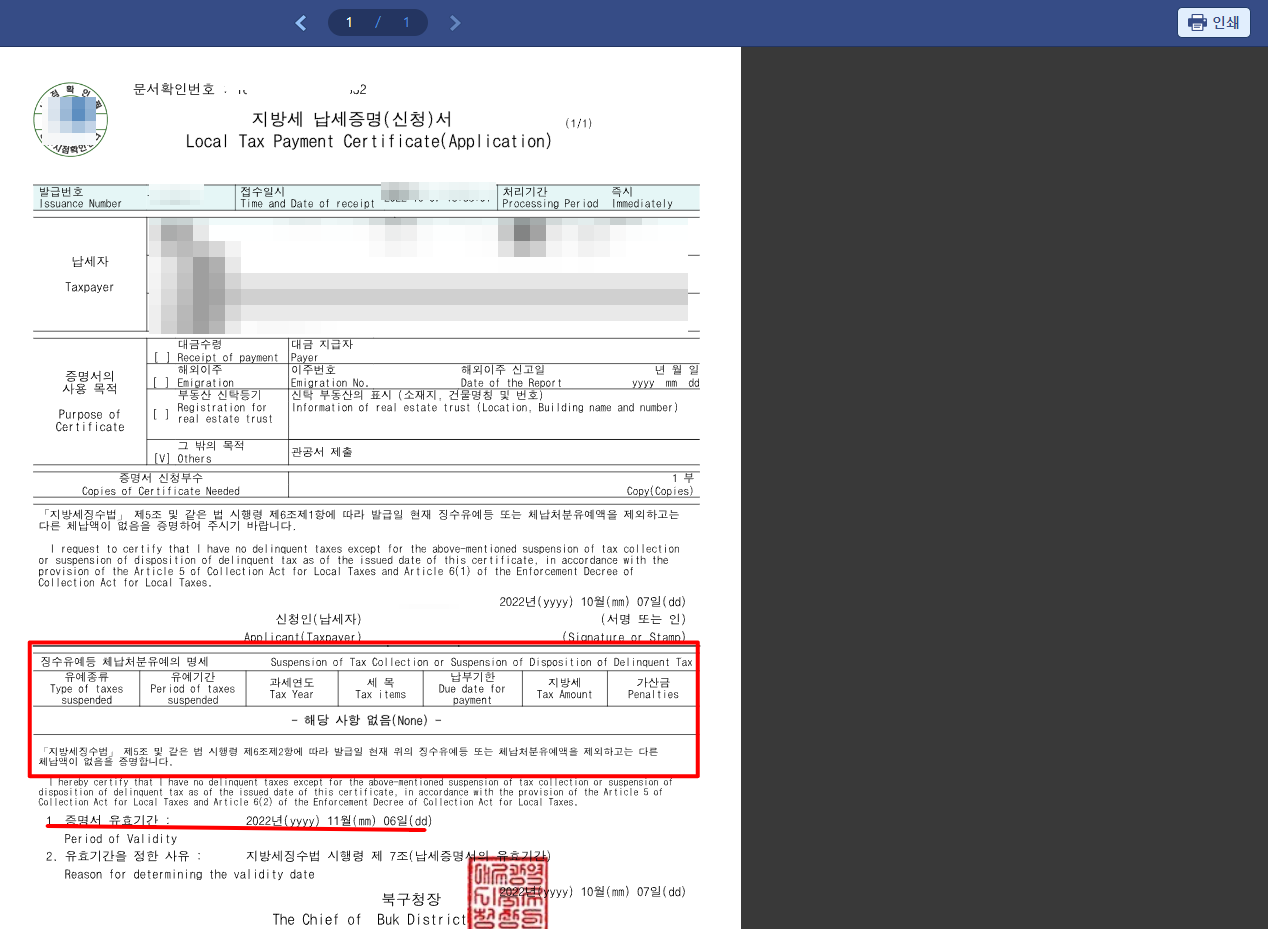Click the 1 부 Copy(Copies) value
Screen dimensions: 1268x929
pos(660,484)
